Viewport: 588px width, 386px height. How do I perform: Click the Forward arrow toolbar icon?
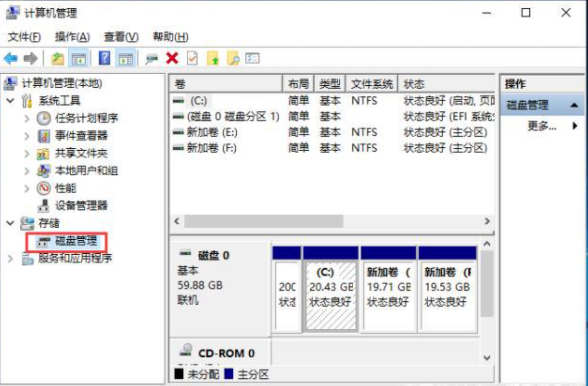pyautogui.click(x=30, y=59)
